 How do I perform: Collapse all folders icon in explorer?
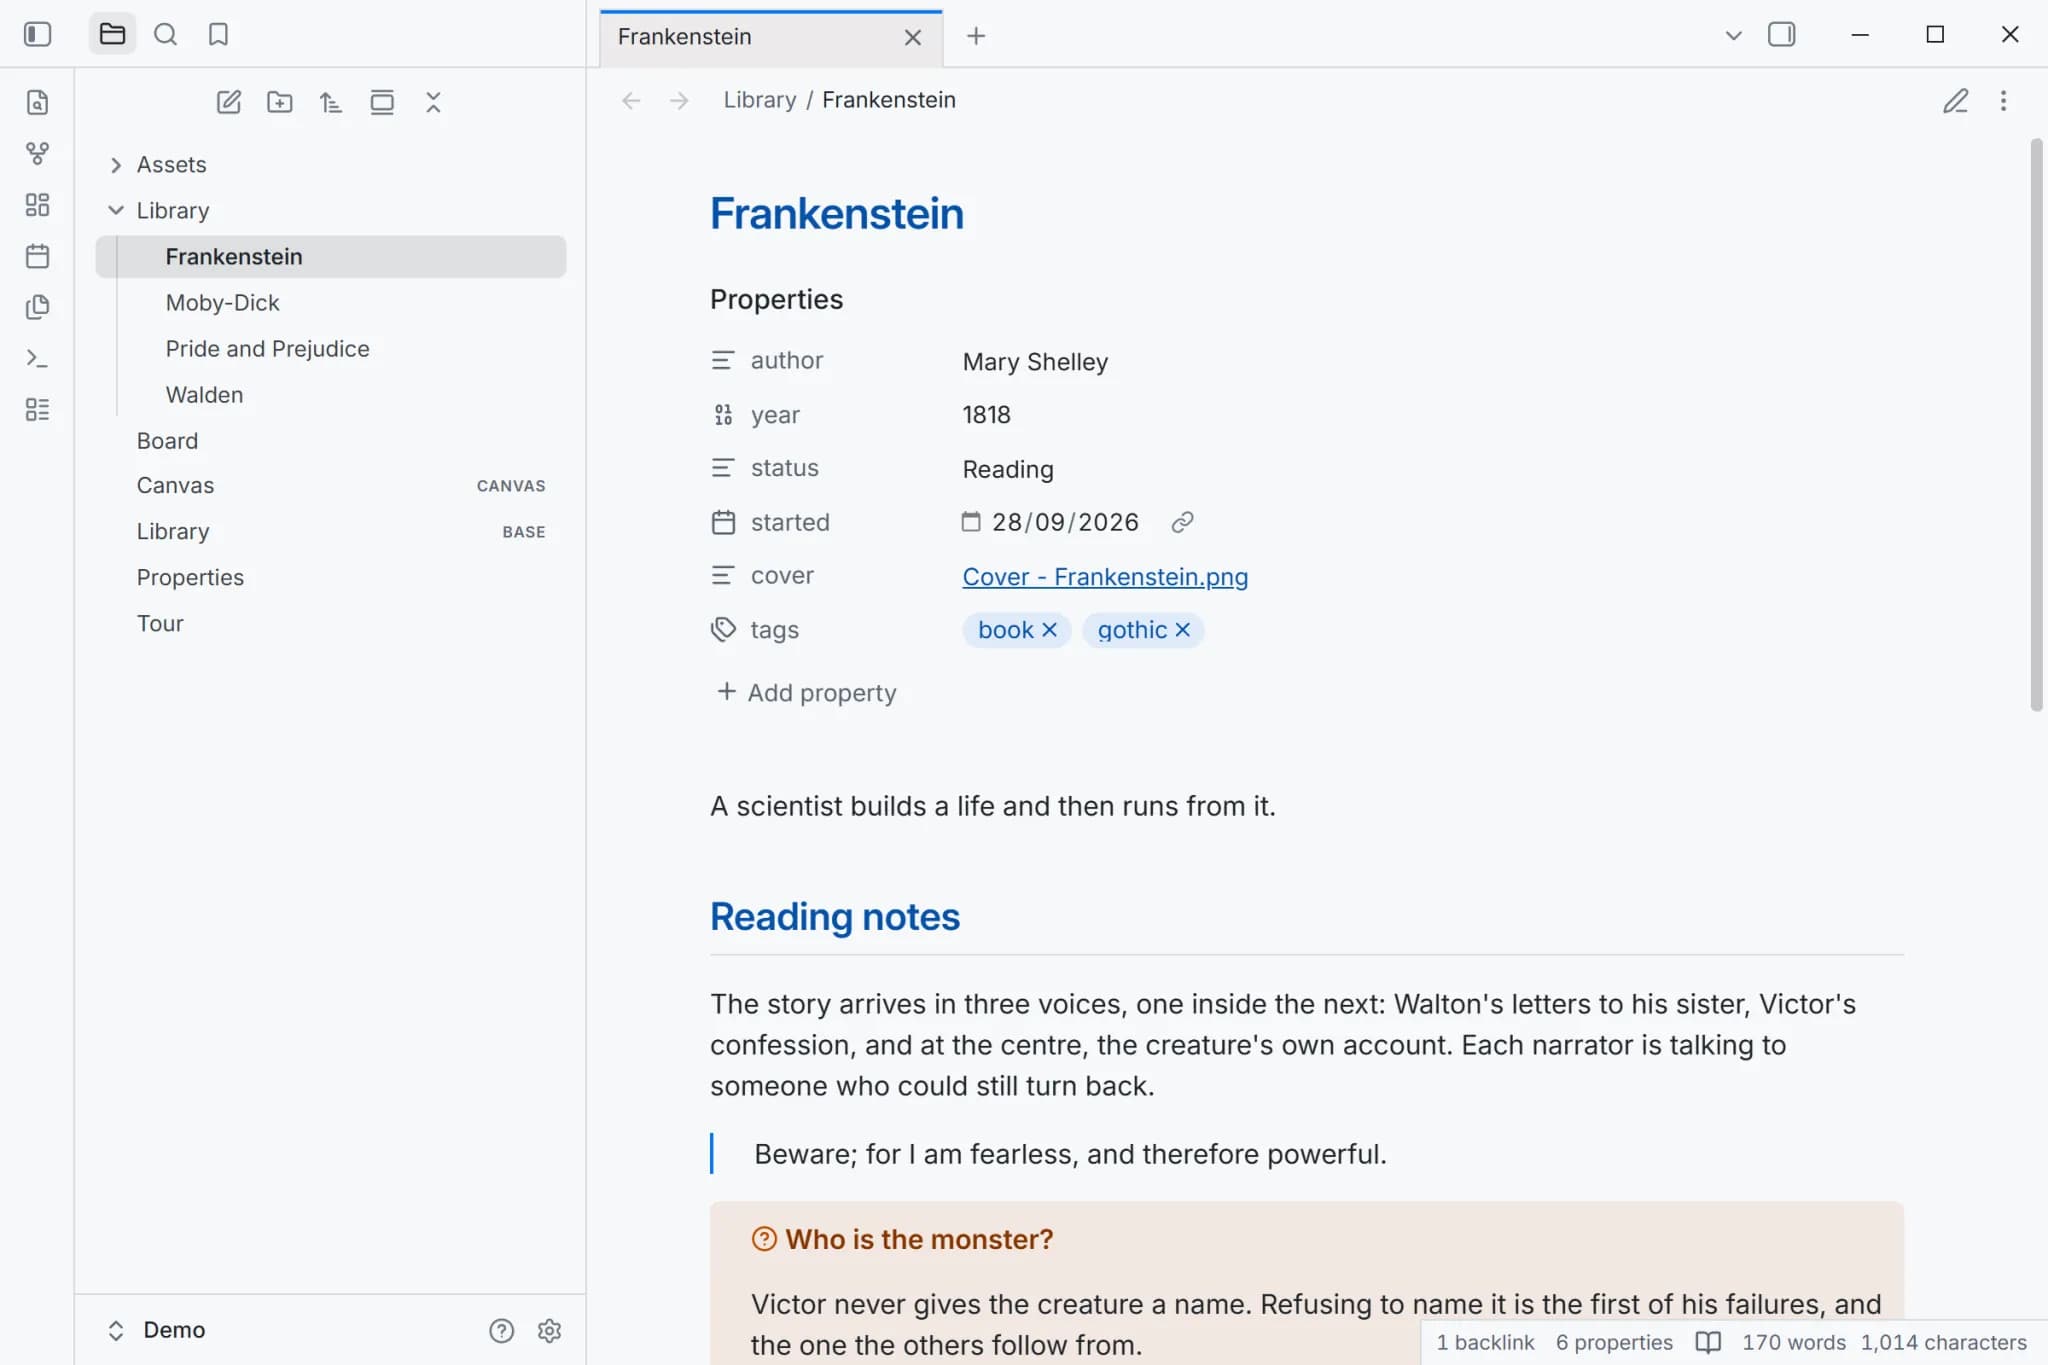pos(433,102)
